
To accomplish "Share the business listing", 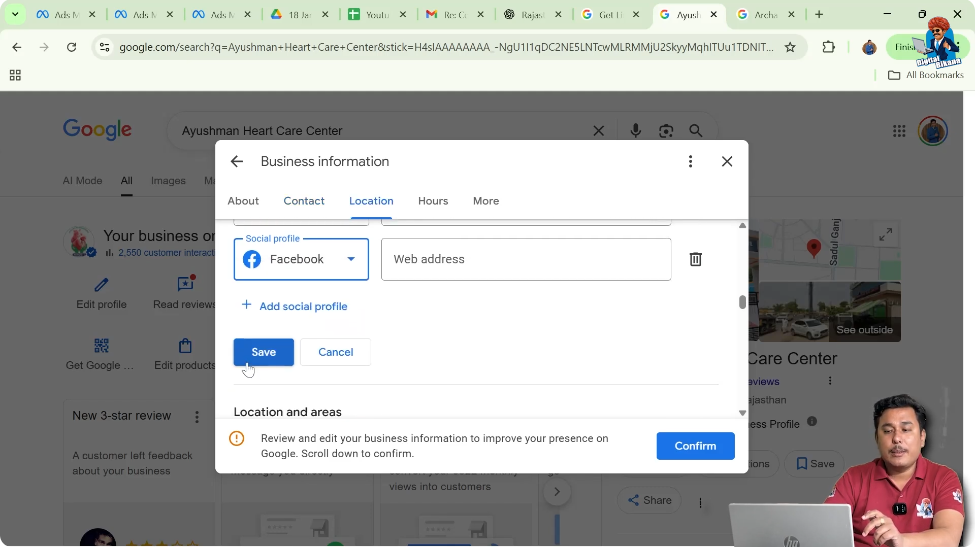I will pyautogui.click(x=649, y=500).
